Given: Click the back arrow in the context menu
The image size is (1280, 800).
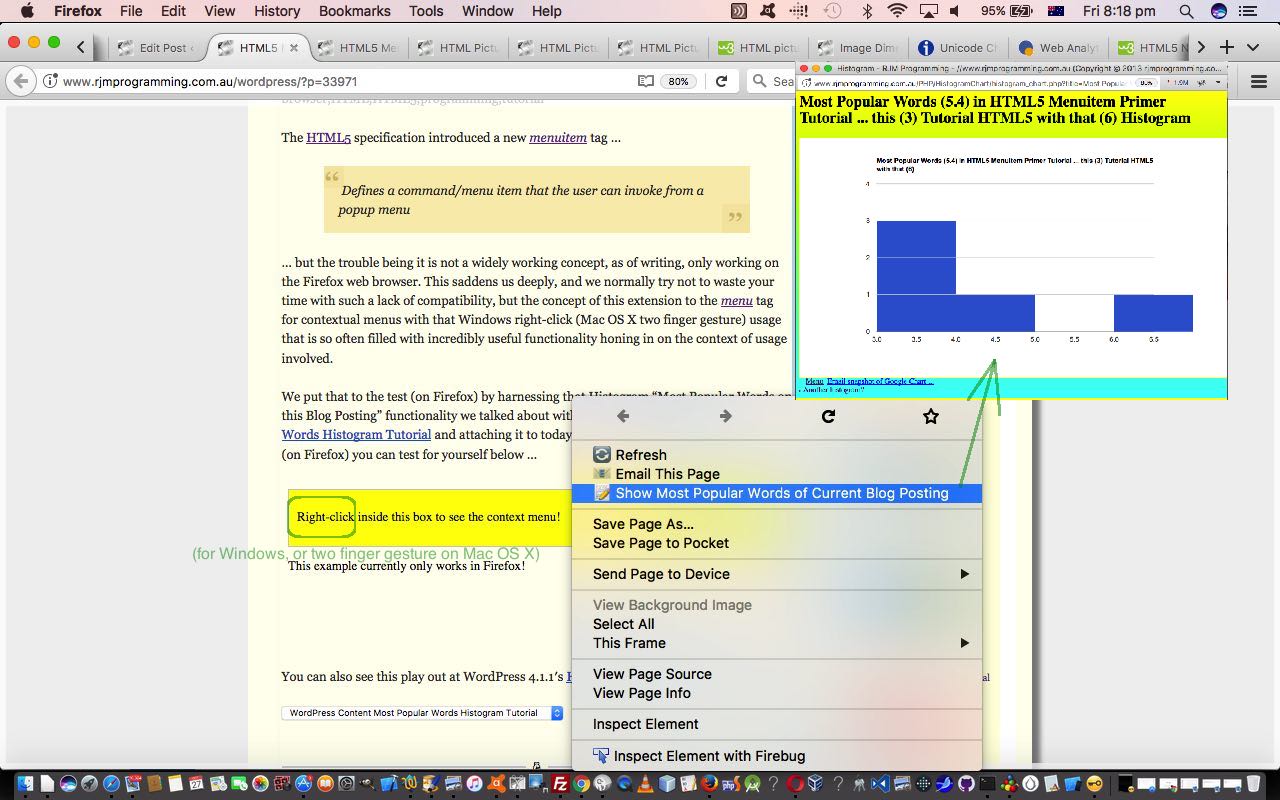Looking at the screenshot, I should pyautogui.click(x=623, y=416).
